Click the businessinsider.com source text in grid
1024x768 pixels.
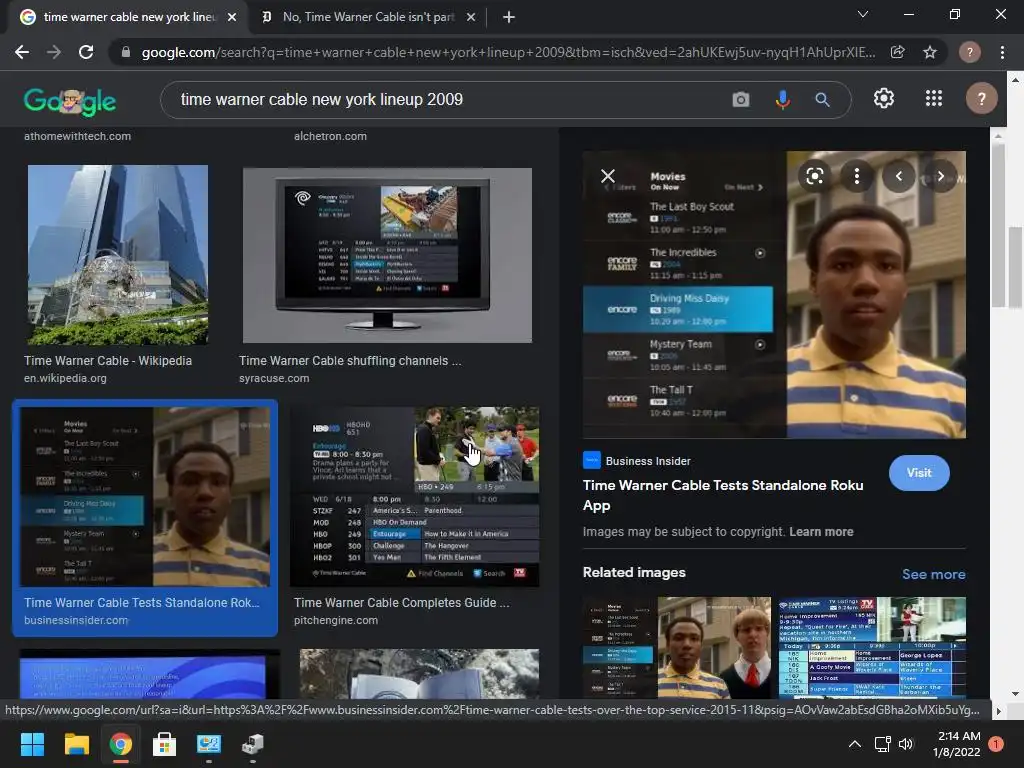tap(76, 620)
